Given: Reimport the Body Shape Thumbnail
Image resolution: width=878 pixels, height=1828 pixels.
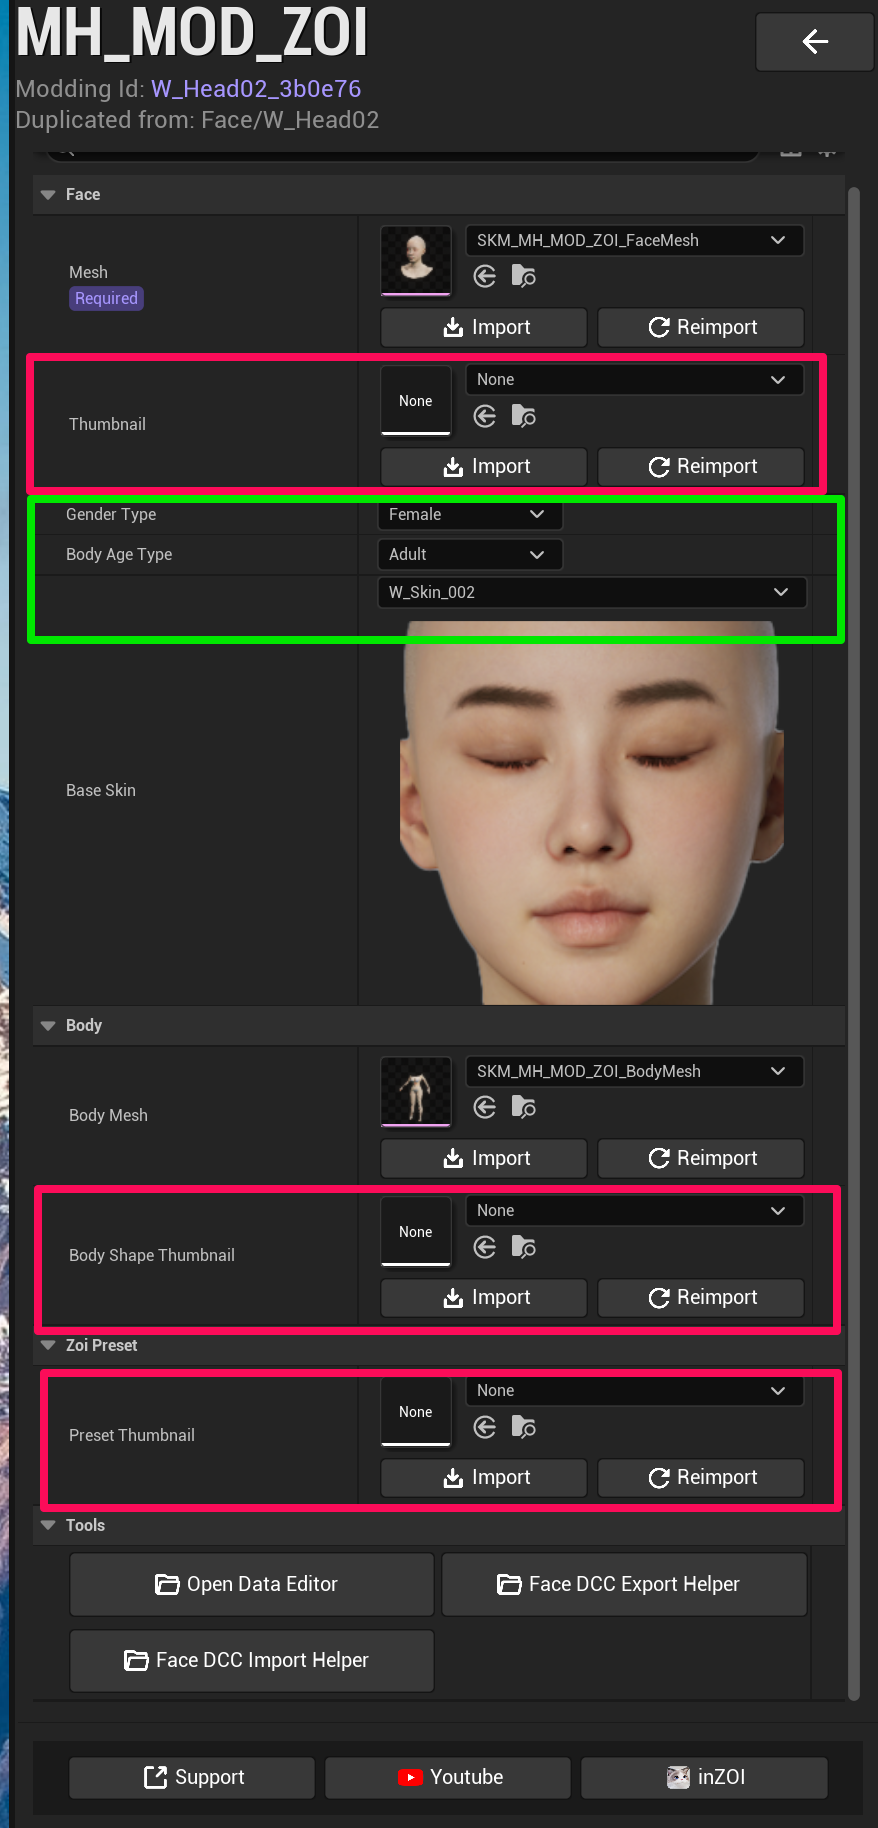Looking at the screenshot, I should pos(701,1298).
